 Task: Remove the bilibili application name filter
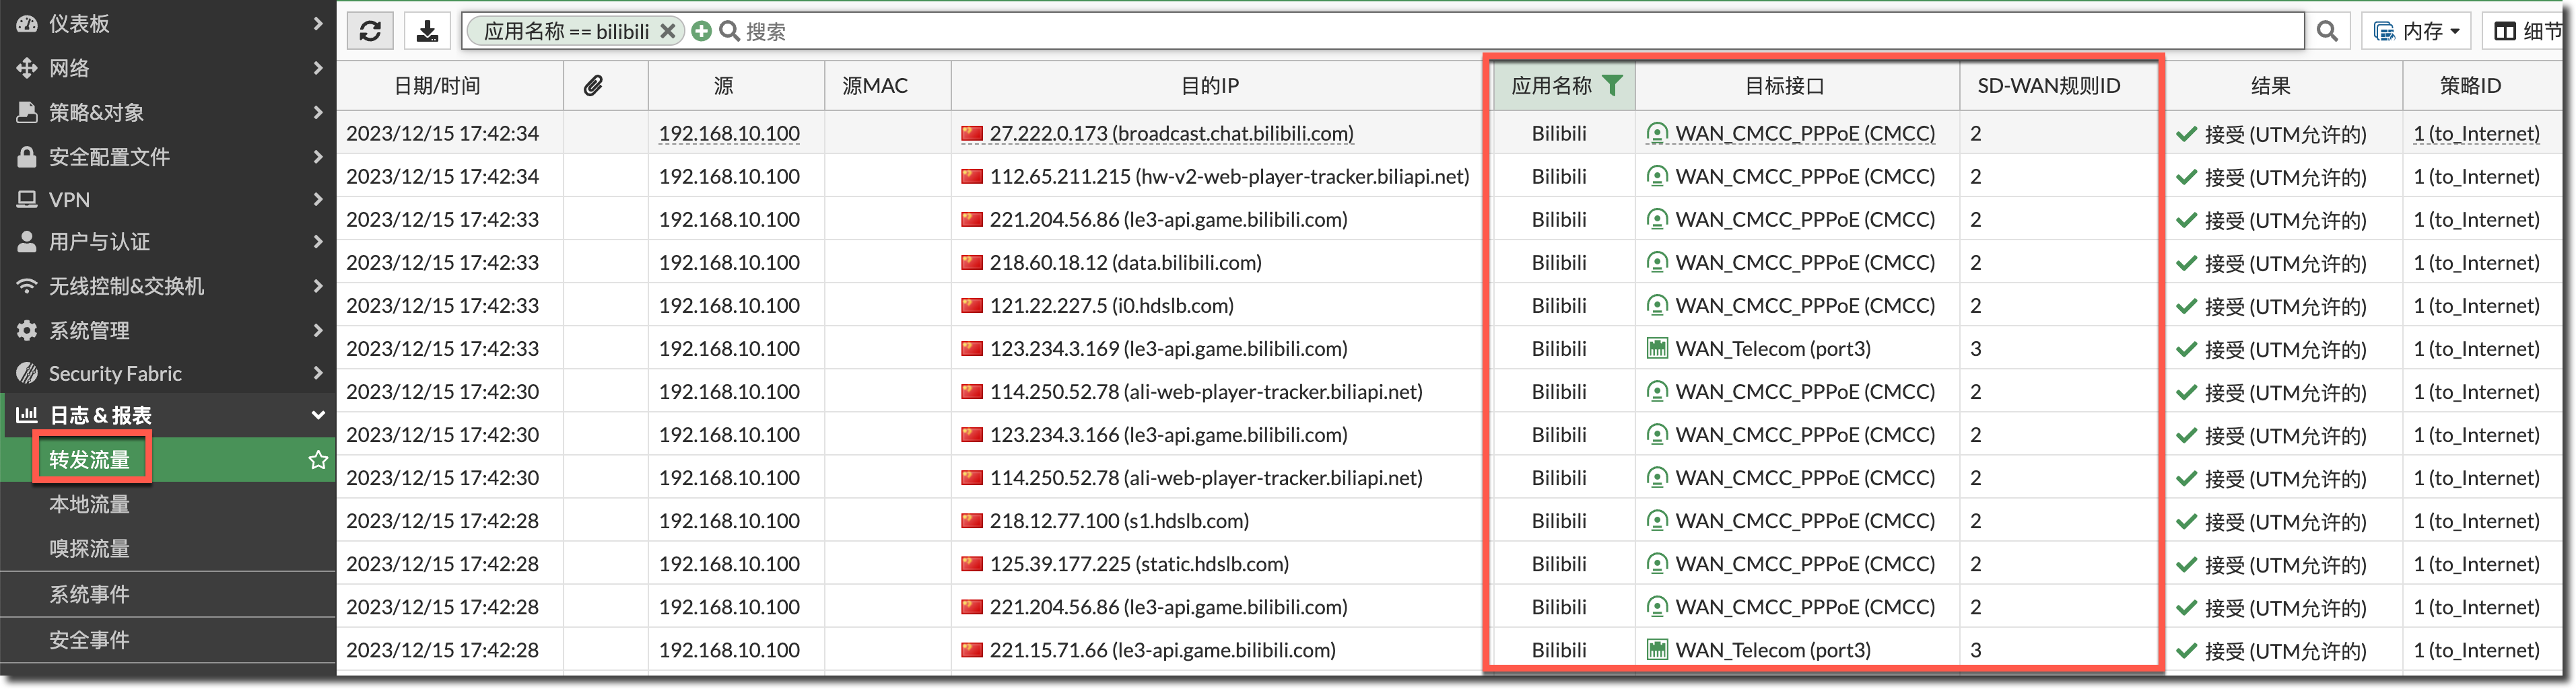click(x=668, y=31)
